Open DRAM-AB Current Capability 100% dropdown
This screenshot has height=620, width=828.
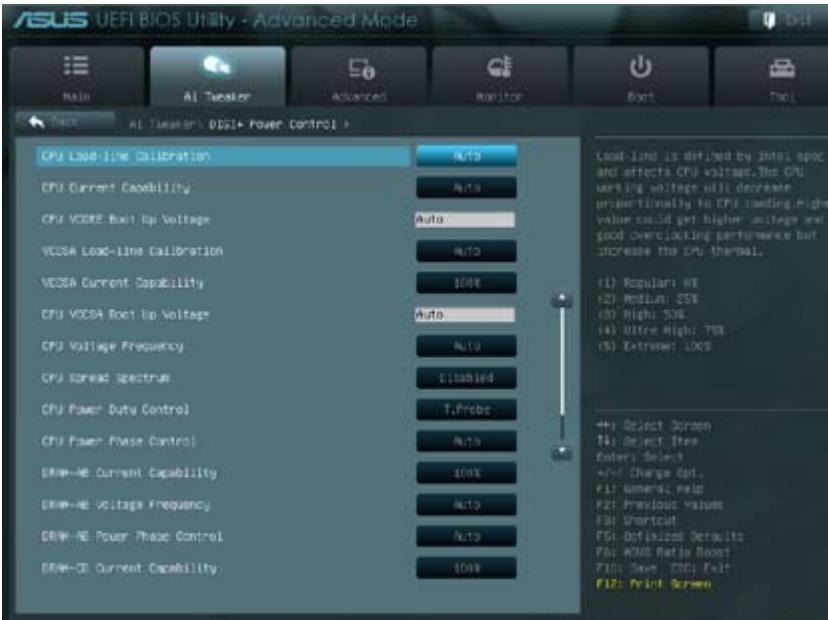click(x=466, y=473)
